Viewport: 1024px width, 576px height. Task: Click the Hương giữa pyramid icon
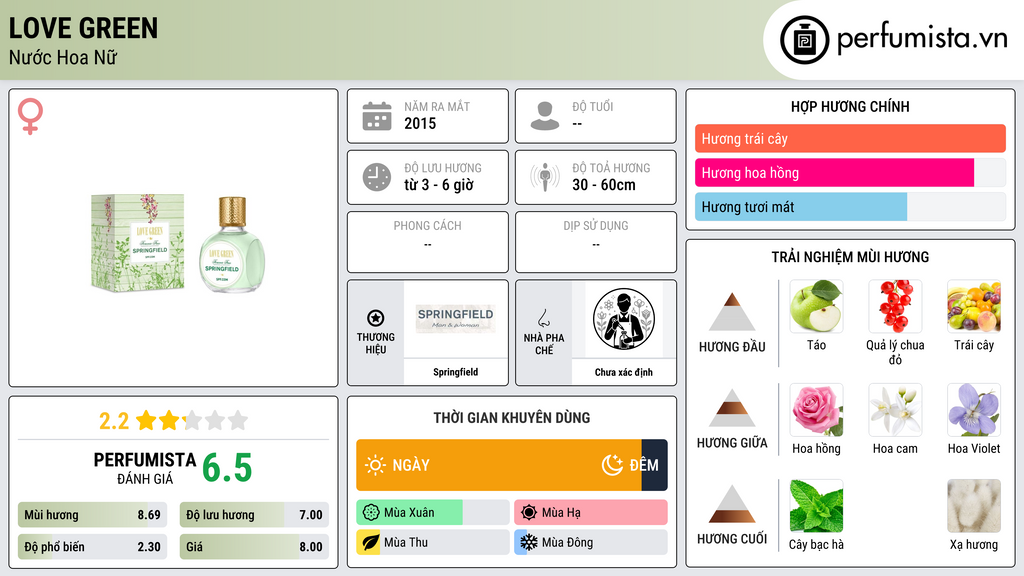732,408
